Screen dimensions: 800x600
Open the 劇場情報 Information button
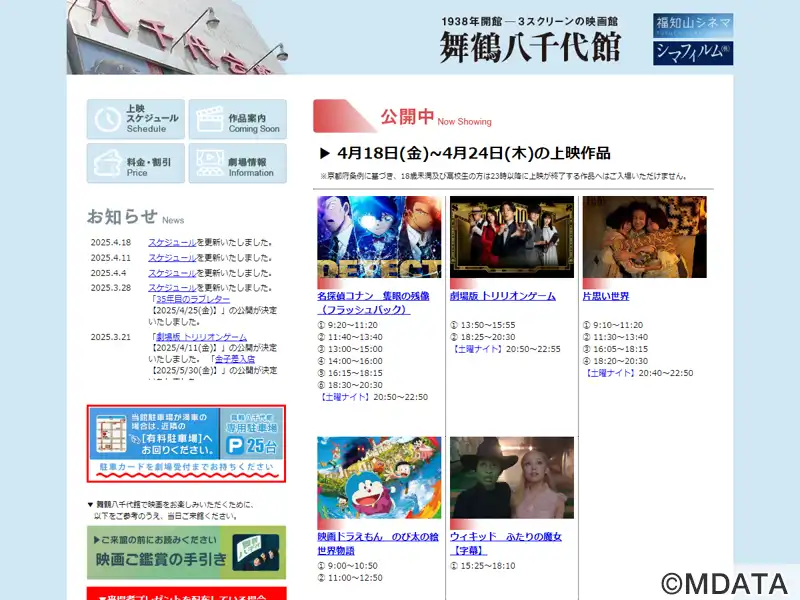coord(238,163)
